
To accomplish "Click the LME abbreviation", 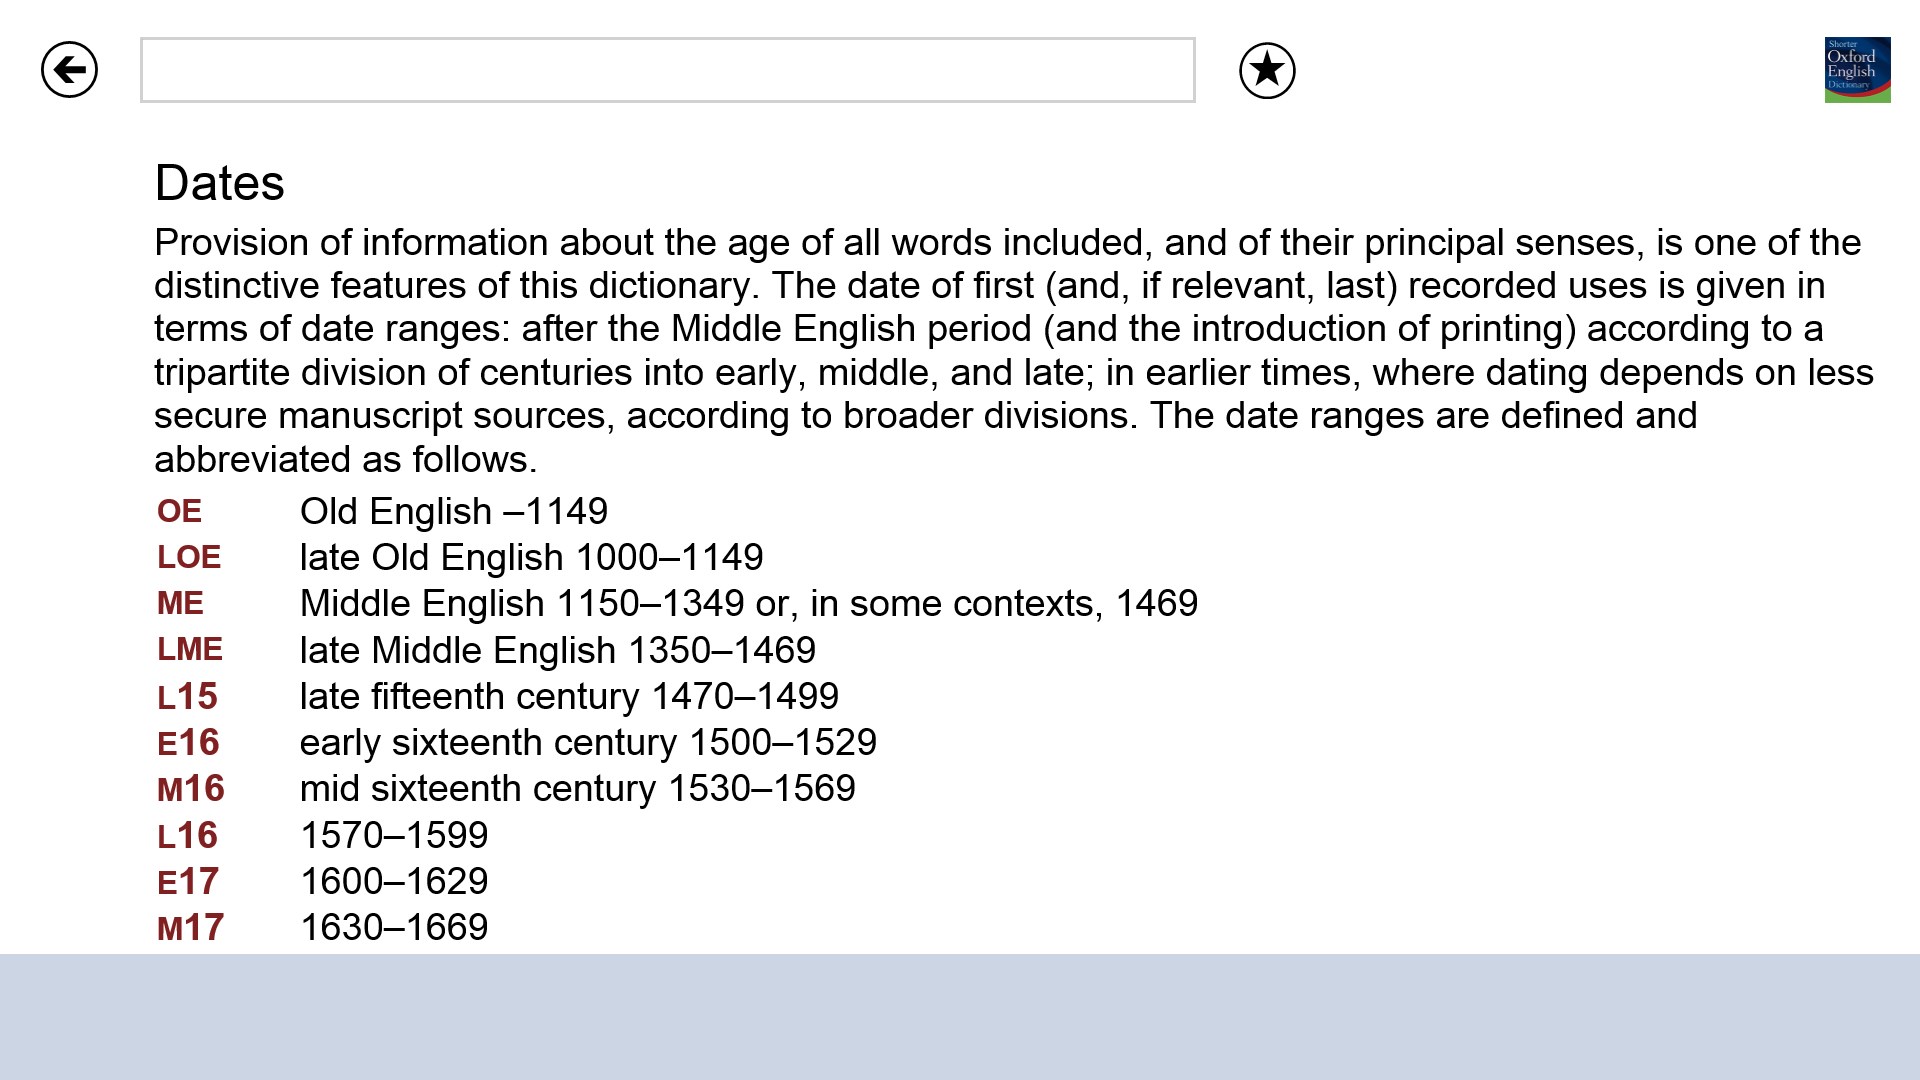I will pyautogui.click(x=190, y=650).
